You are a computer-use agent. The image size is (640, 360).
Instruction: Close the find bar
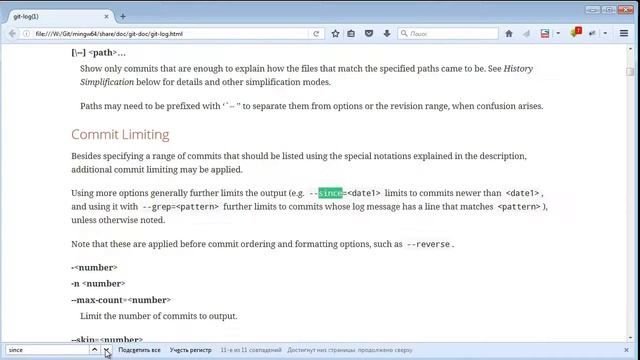pyautogui.click(x=627, y=350)
